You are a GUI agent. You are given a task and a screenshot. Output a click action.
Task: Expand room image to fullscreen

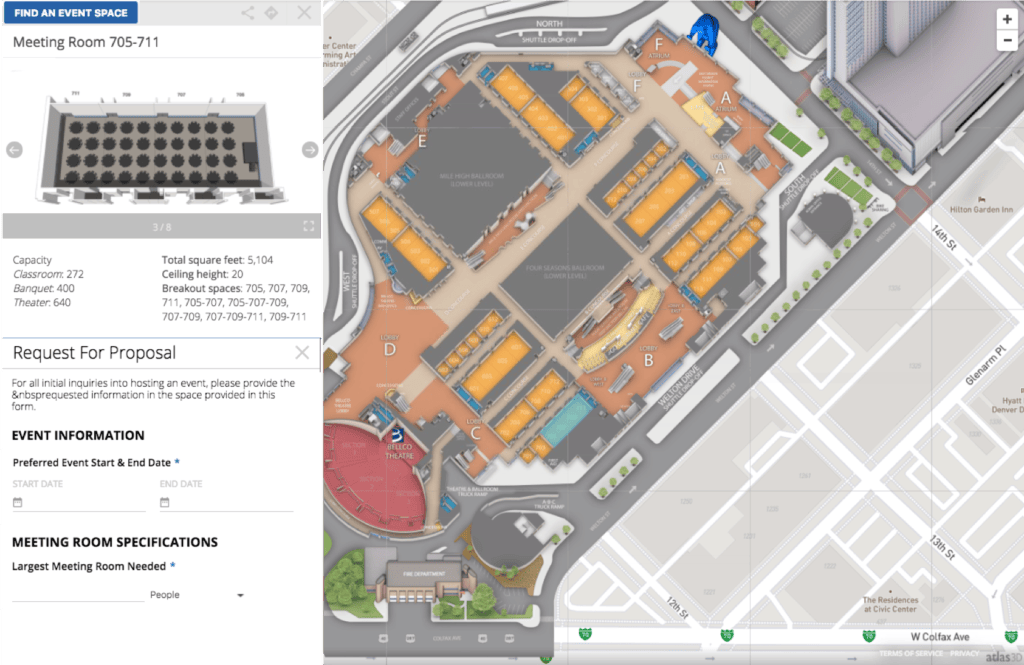pos(309,227)
